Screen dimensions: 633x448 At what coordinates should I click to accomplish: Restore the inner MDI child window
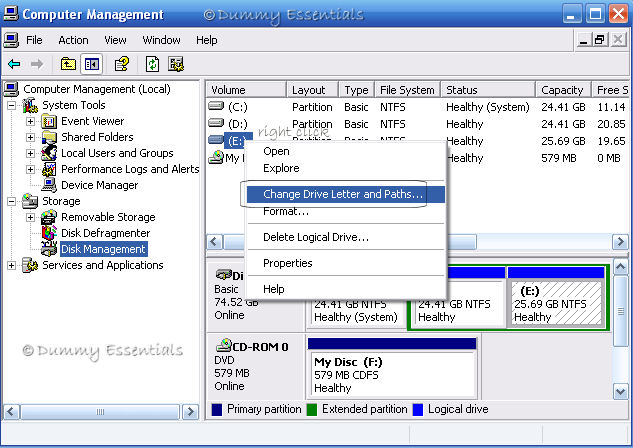point(600,40)
